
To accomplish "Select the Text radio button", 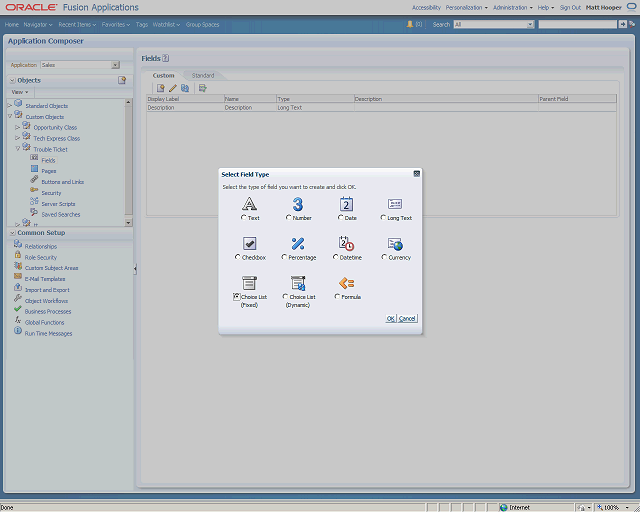I will 244,218.
